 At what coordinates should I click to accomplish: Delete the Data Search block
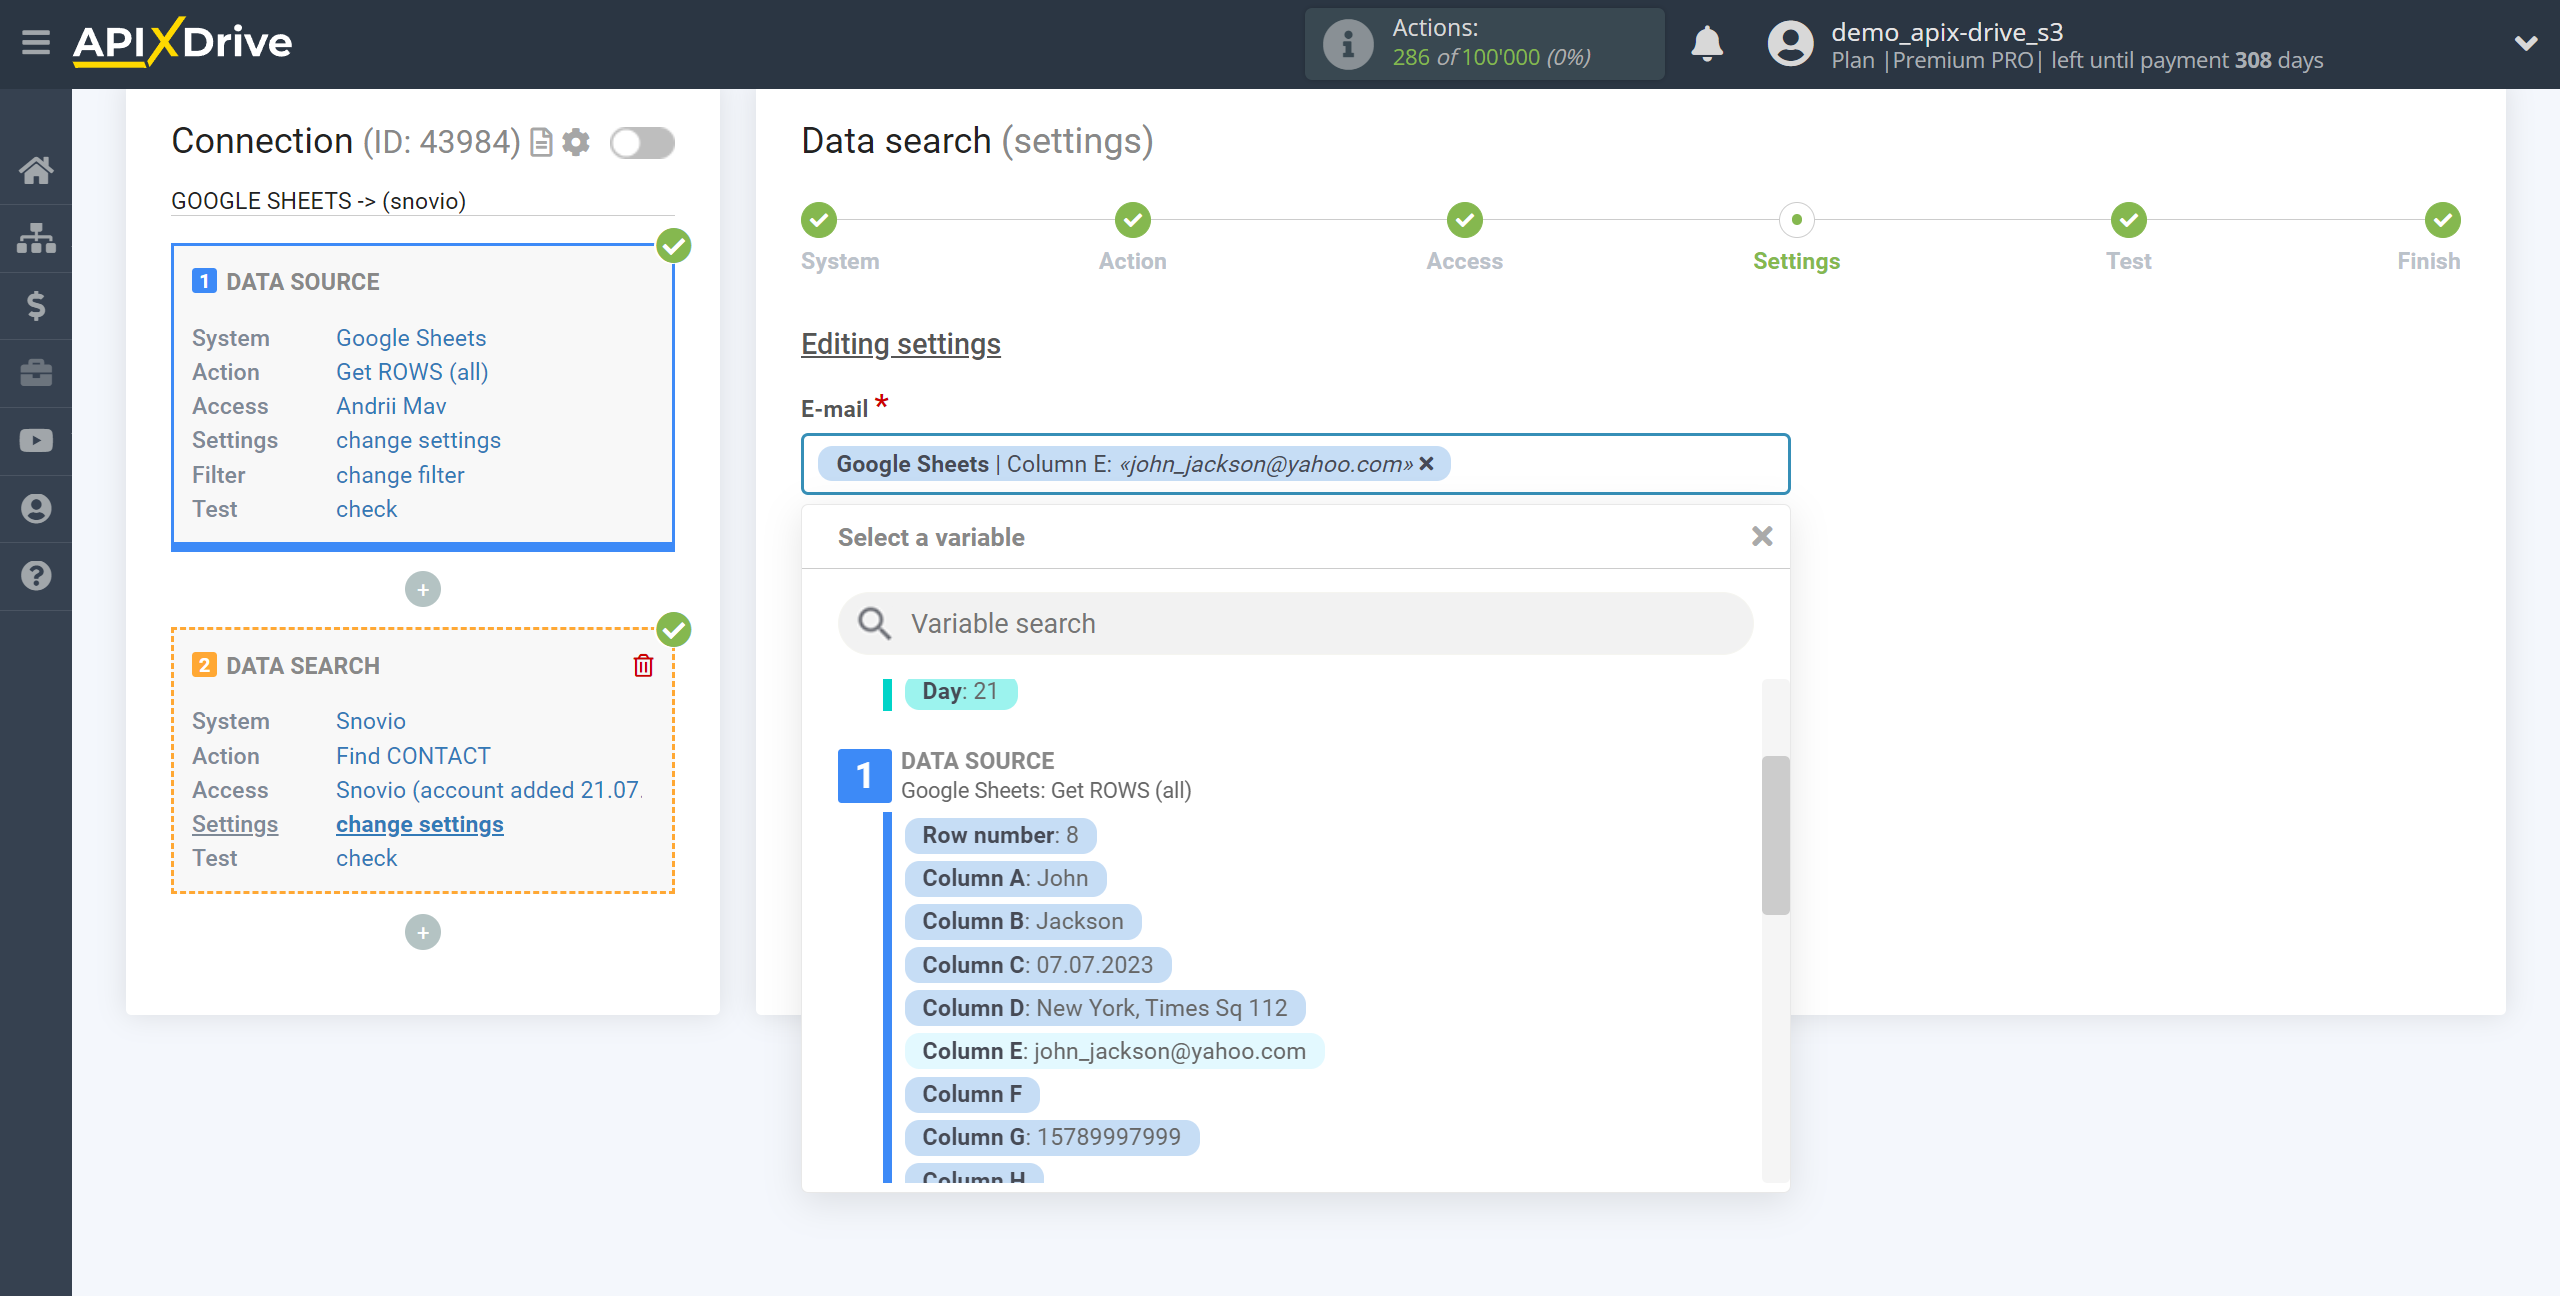pos(643,665)
